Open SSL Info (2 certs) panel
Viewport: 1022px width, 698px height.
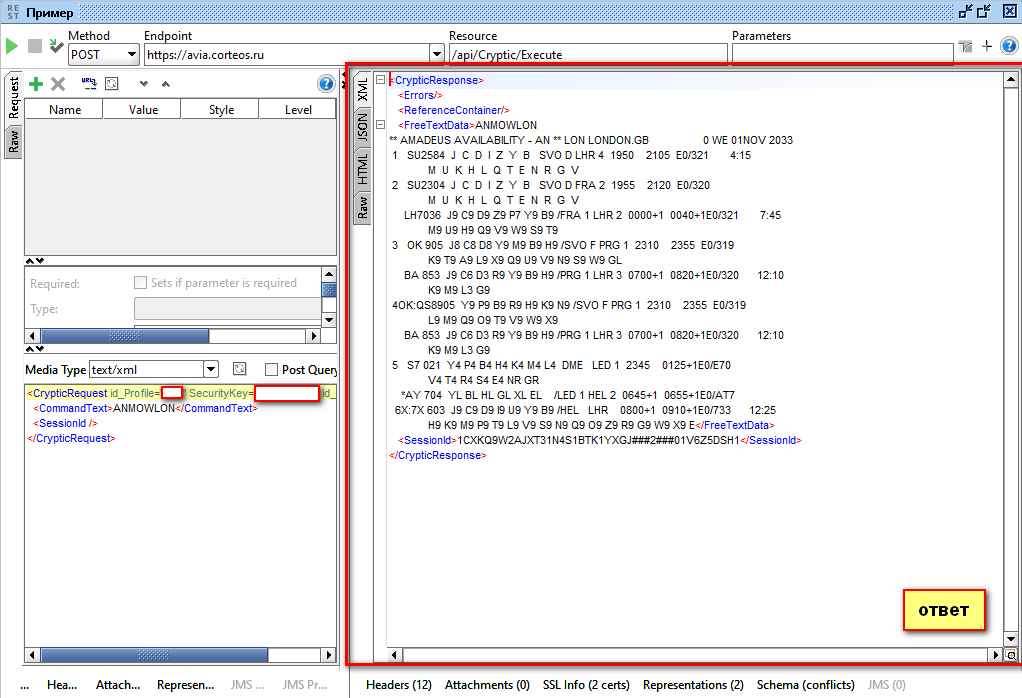pos(586,685)
